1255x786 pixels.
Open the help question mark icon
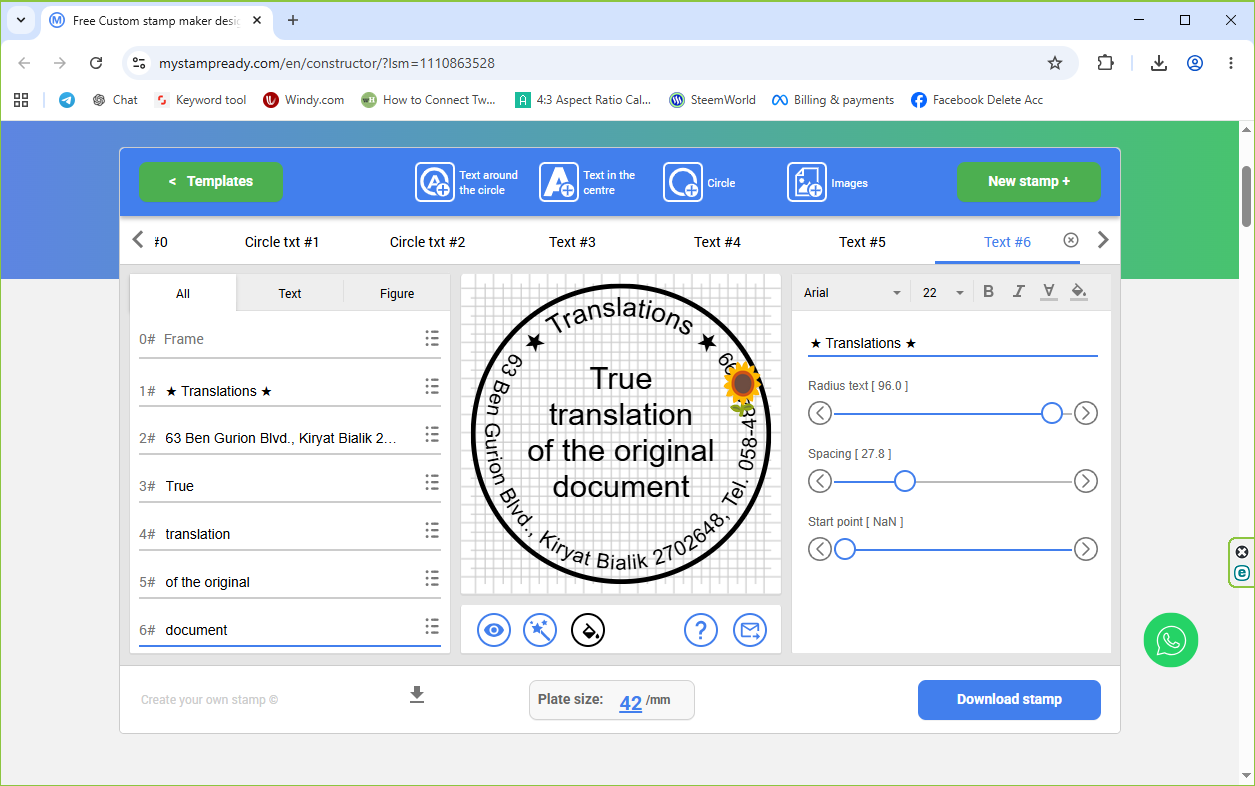coord(701,630)
